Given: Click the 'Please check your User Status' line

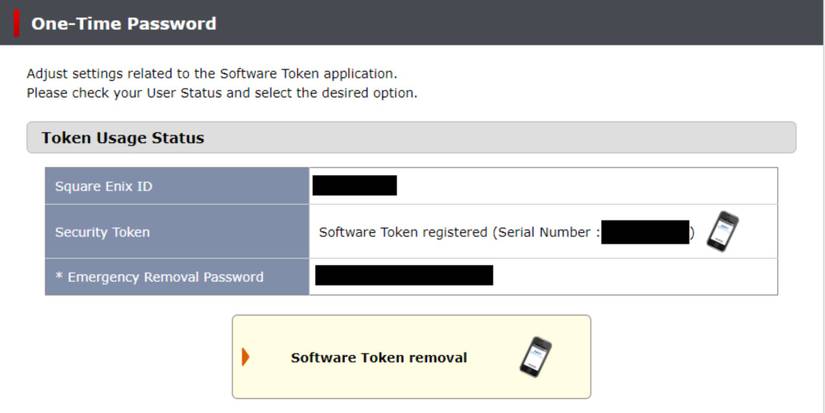Looking at the screenshot, I should pos(221,93).
